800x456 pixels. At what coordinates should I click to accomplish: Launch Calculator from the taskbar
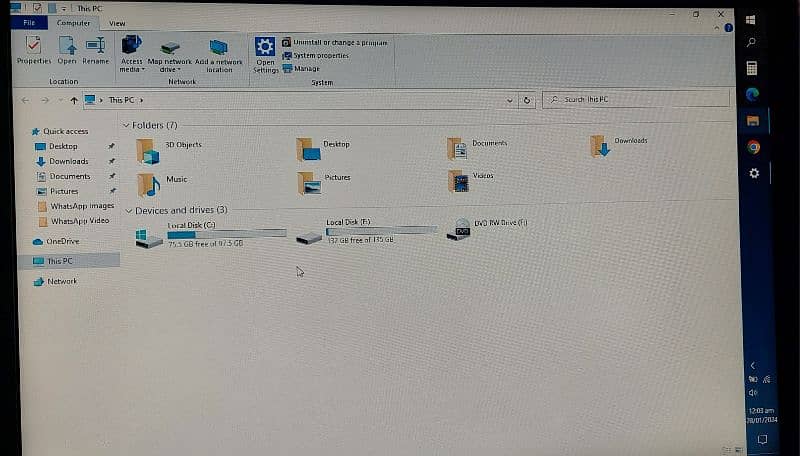click(752, 68)
